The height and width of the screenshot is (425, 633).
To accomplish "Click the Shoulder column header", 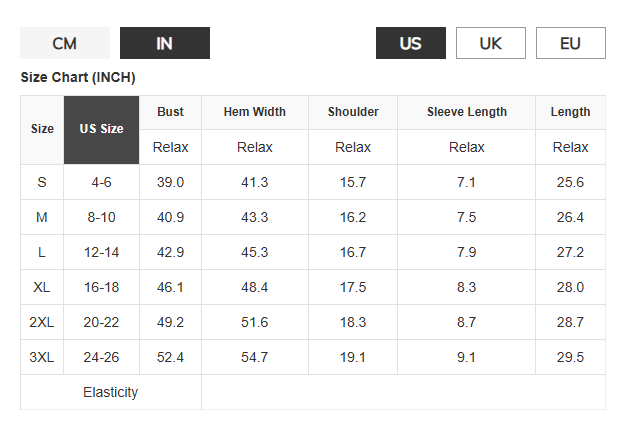I will click(x=353, y=112).
